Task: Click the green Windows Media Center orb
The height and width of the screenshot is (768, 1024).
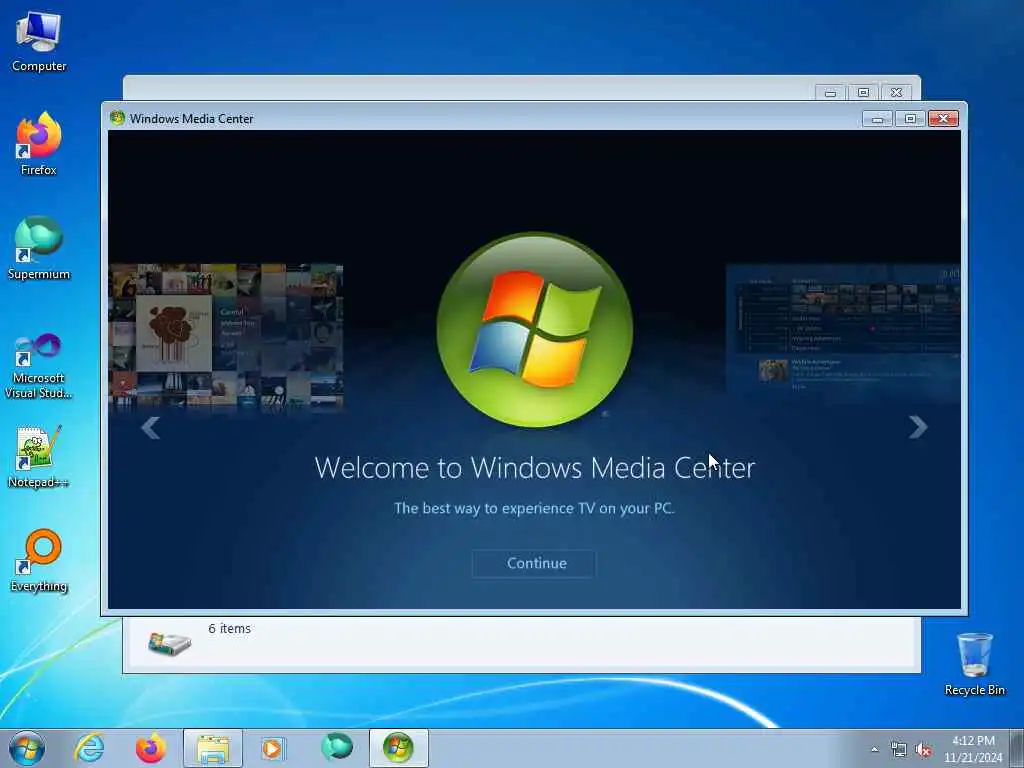Action: point(535,330)
